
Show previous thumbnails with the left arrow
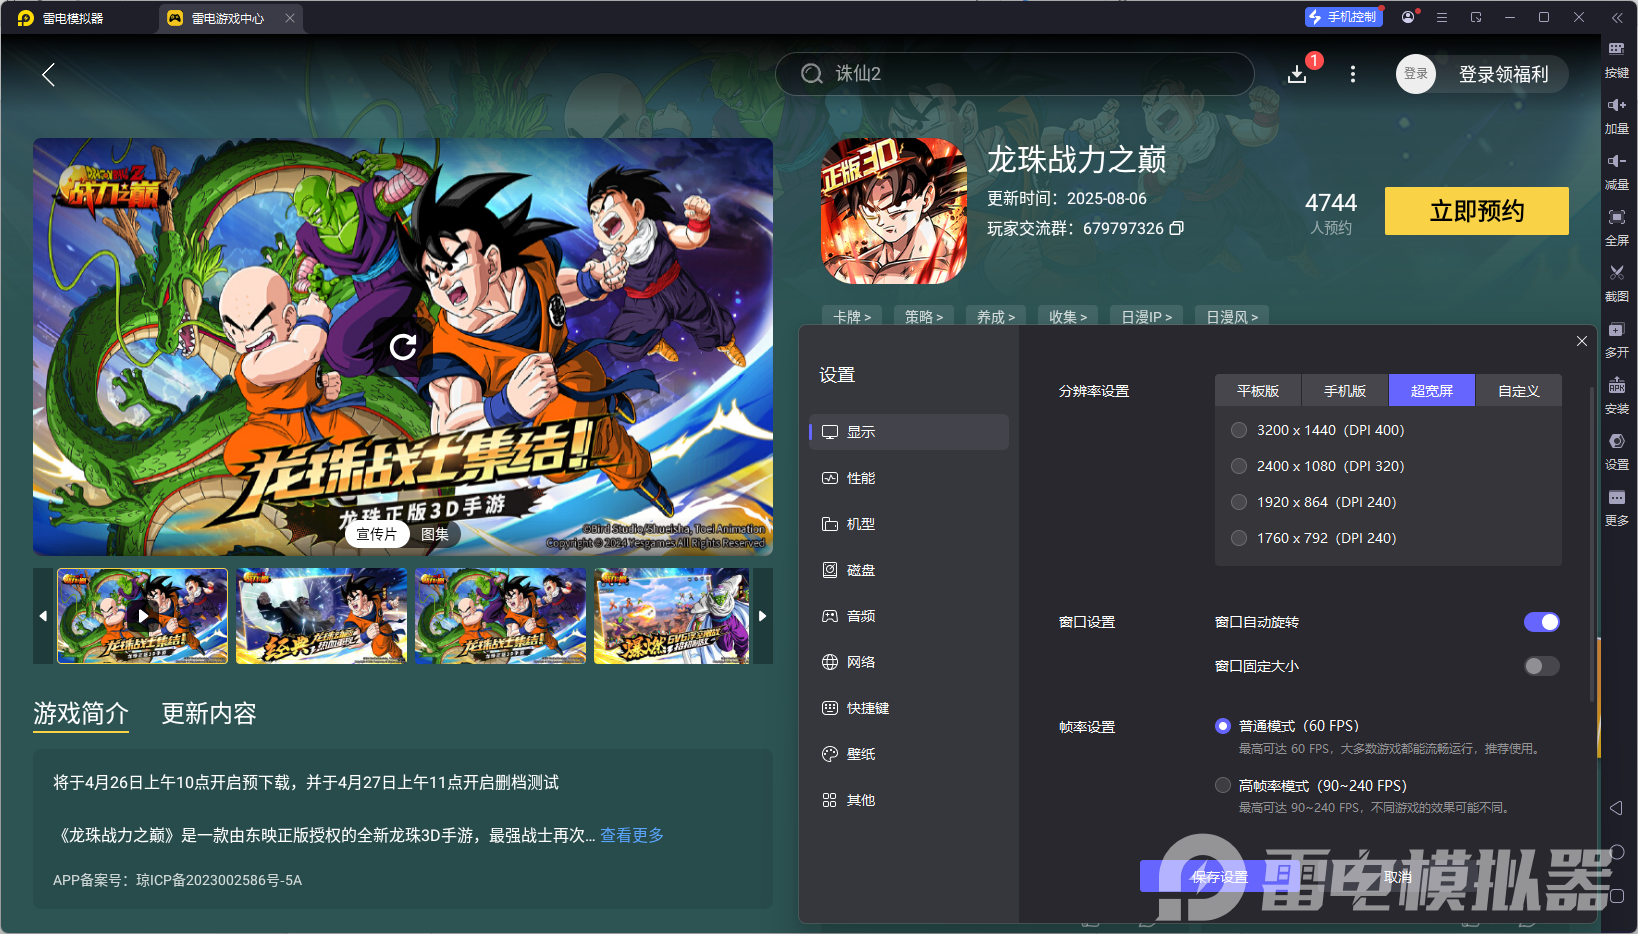(x=43, y=616)
